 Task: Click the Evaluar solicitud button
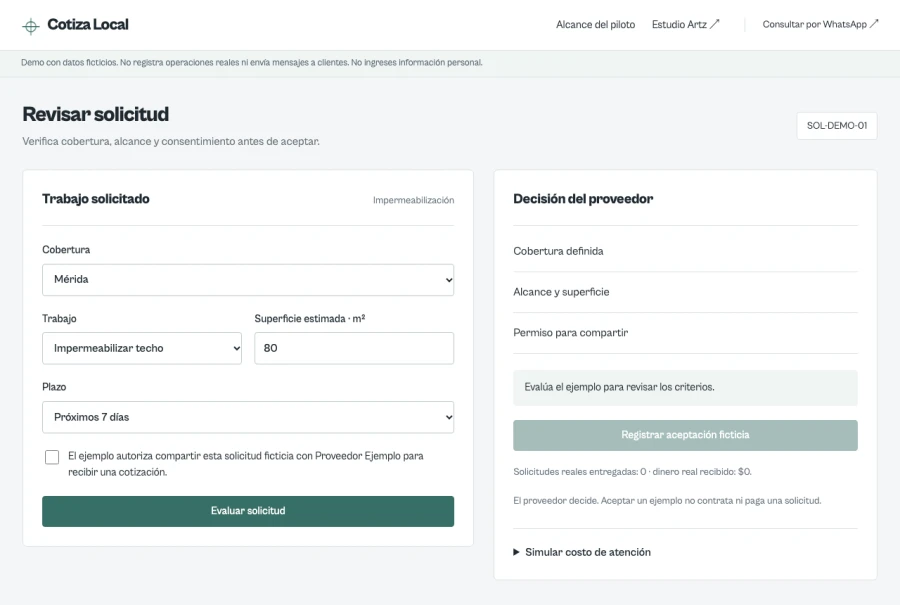point(248,511)
